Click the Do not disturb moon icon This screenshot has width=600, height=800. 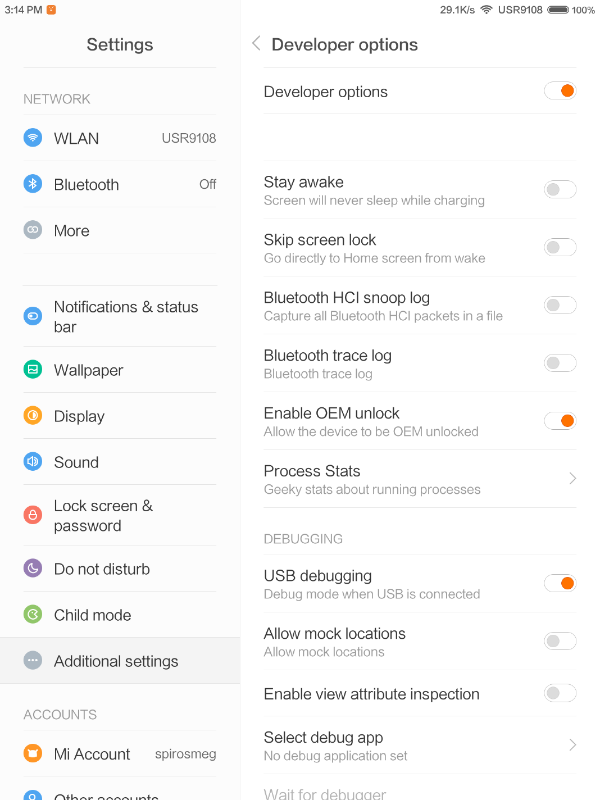(33, 569)
